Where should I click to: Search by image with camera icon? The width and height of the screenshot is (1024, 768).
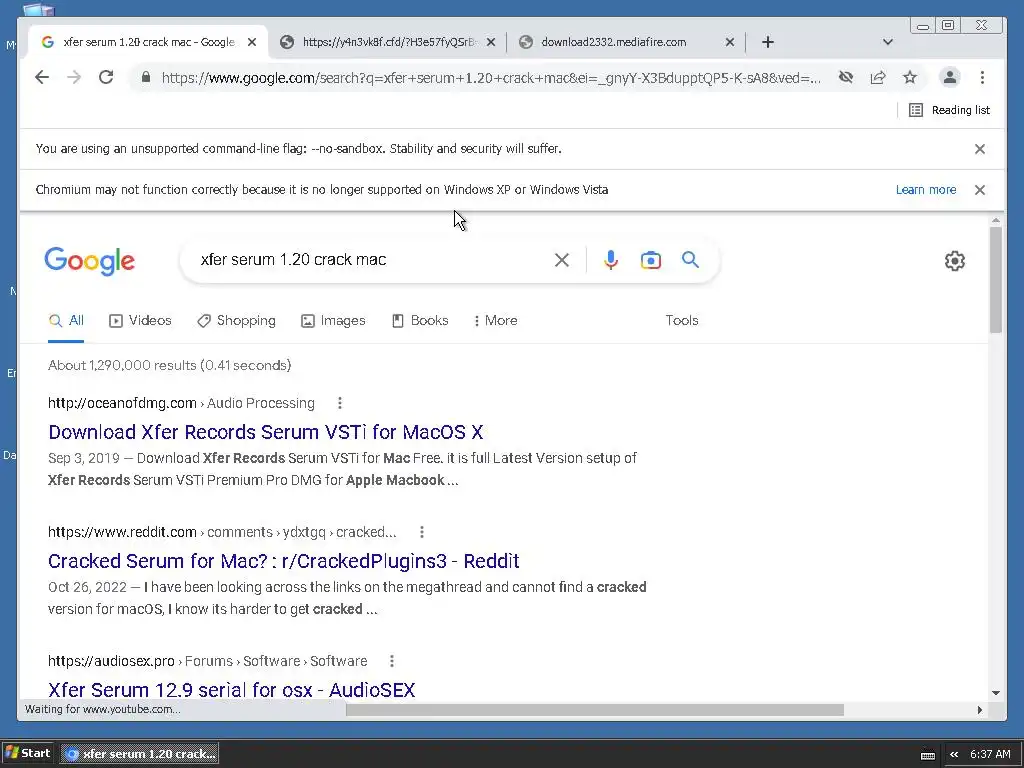tap(650, 260)
